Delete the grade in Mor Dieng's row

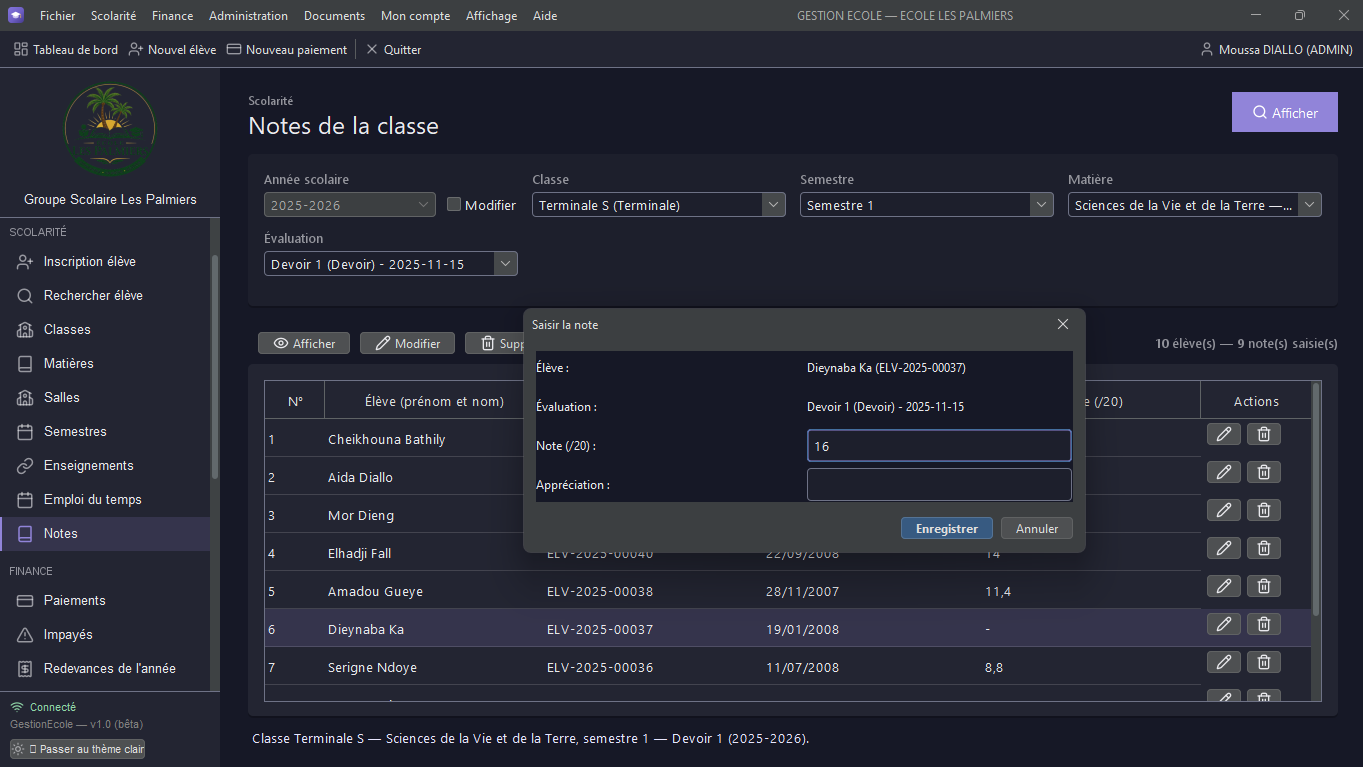coord(1264,510)
